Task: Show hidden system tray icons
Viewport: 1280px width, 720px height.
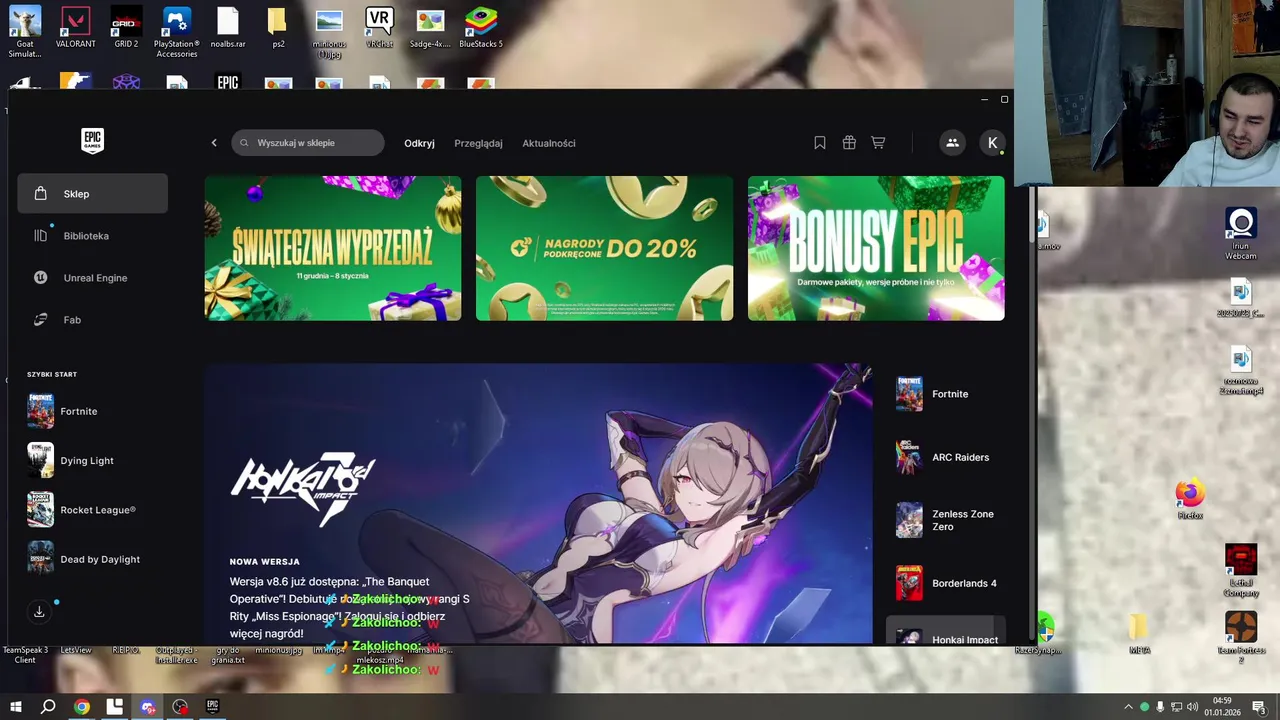Action: [1129, 707]
